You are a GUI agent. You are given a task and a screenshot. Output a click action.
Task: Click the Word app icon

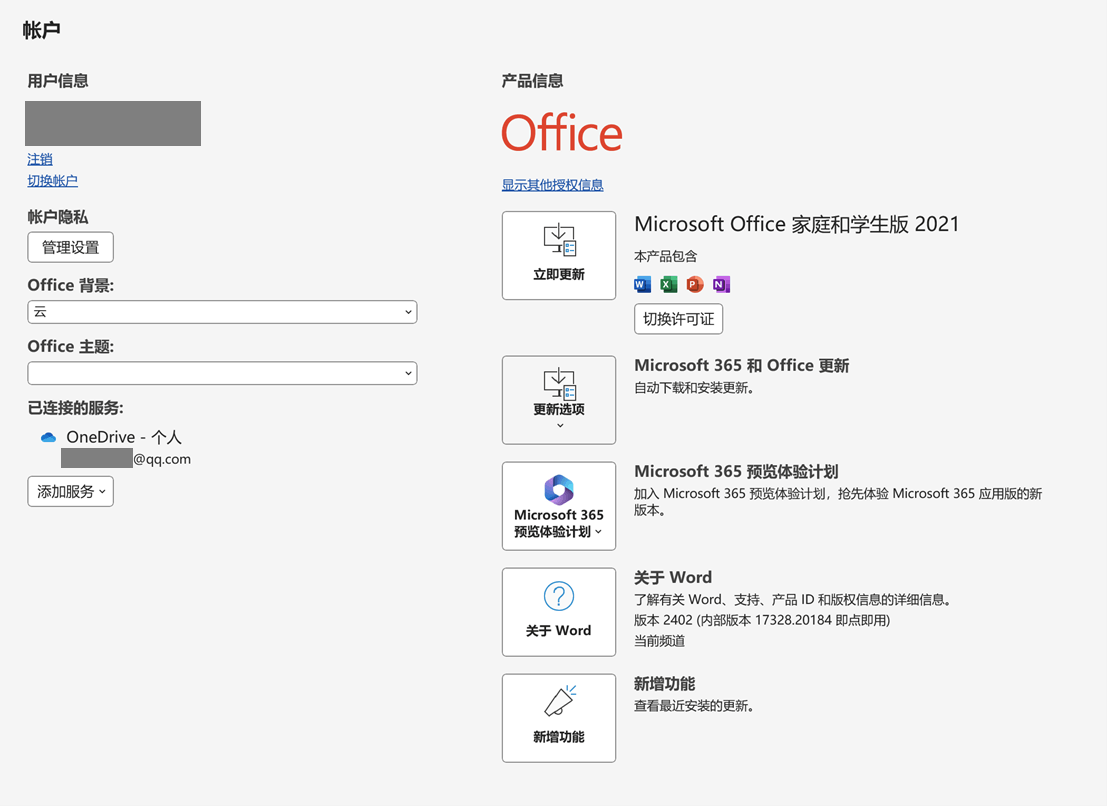coord(642,284)
